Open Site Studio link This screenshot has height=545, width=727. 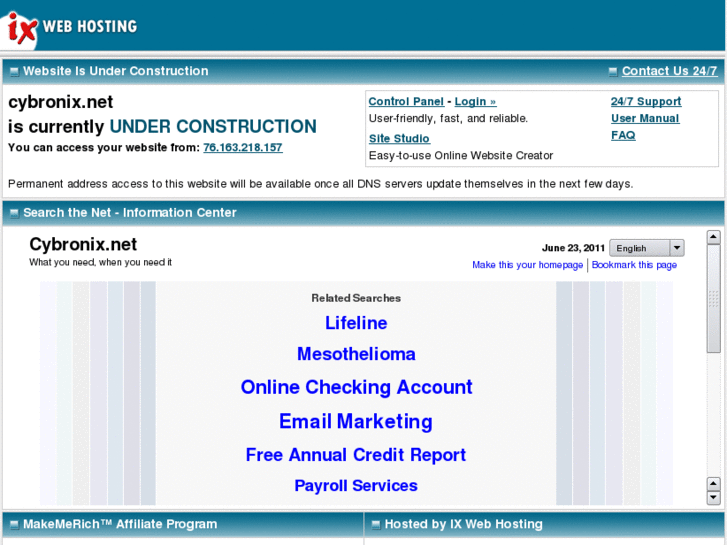399,139
